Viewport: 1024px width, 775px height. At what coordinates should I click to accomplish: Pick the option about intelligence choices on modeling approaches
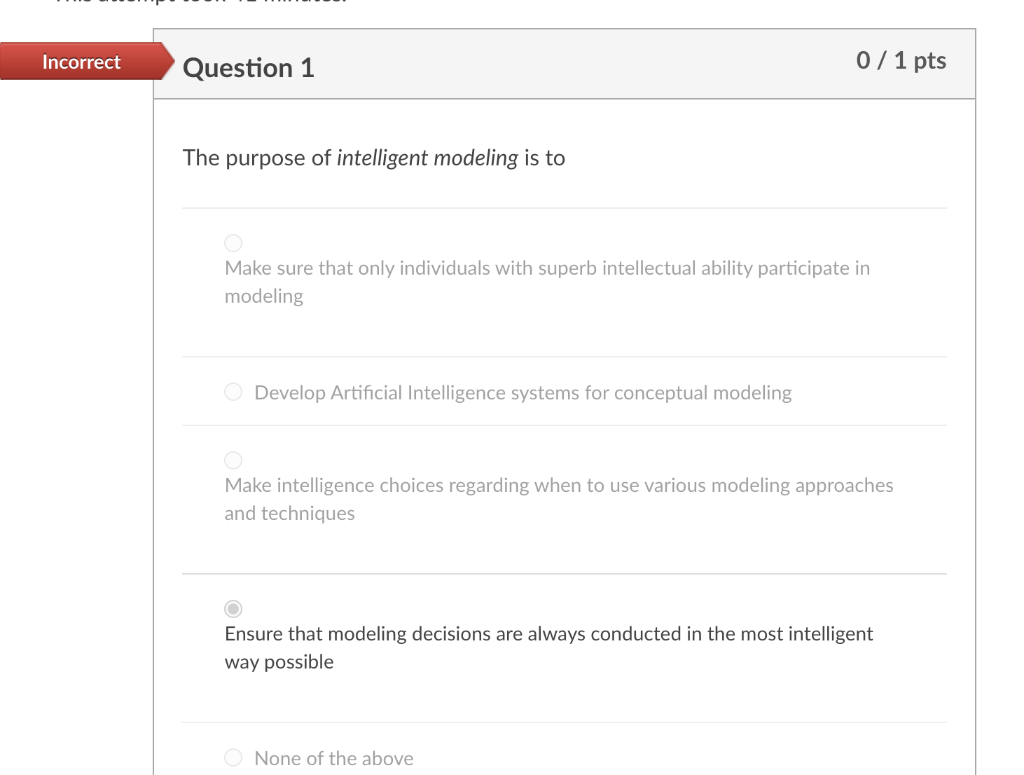pyautogui.click(x=232, y=459)
